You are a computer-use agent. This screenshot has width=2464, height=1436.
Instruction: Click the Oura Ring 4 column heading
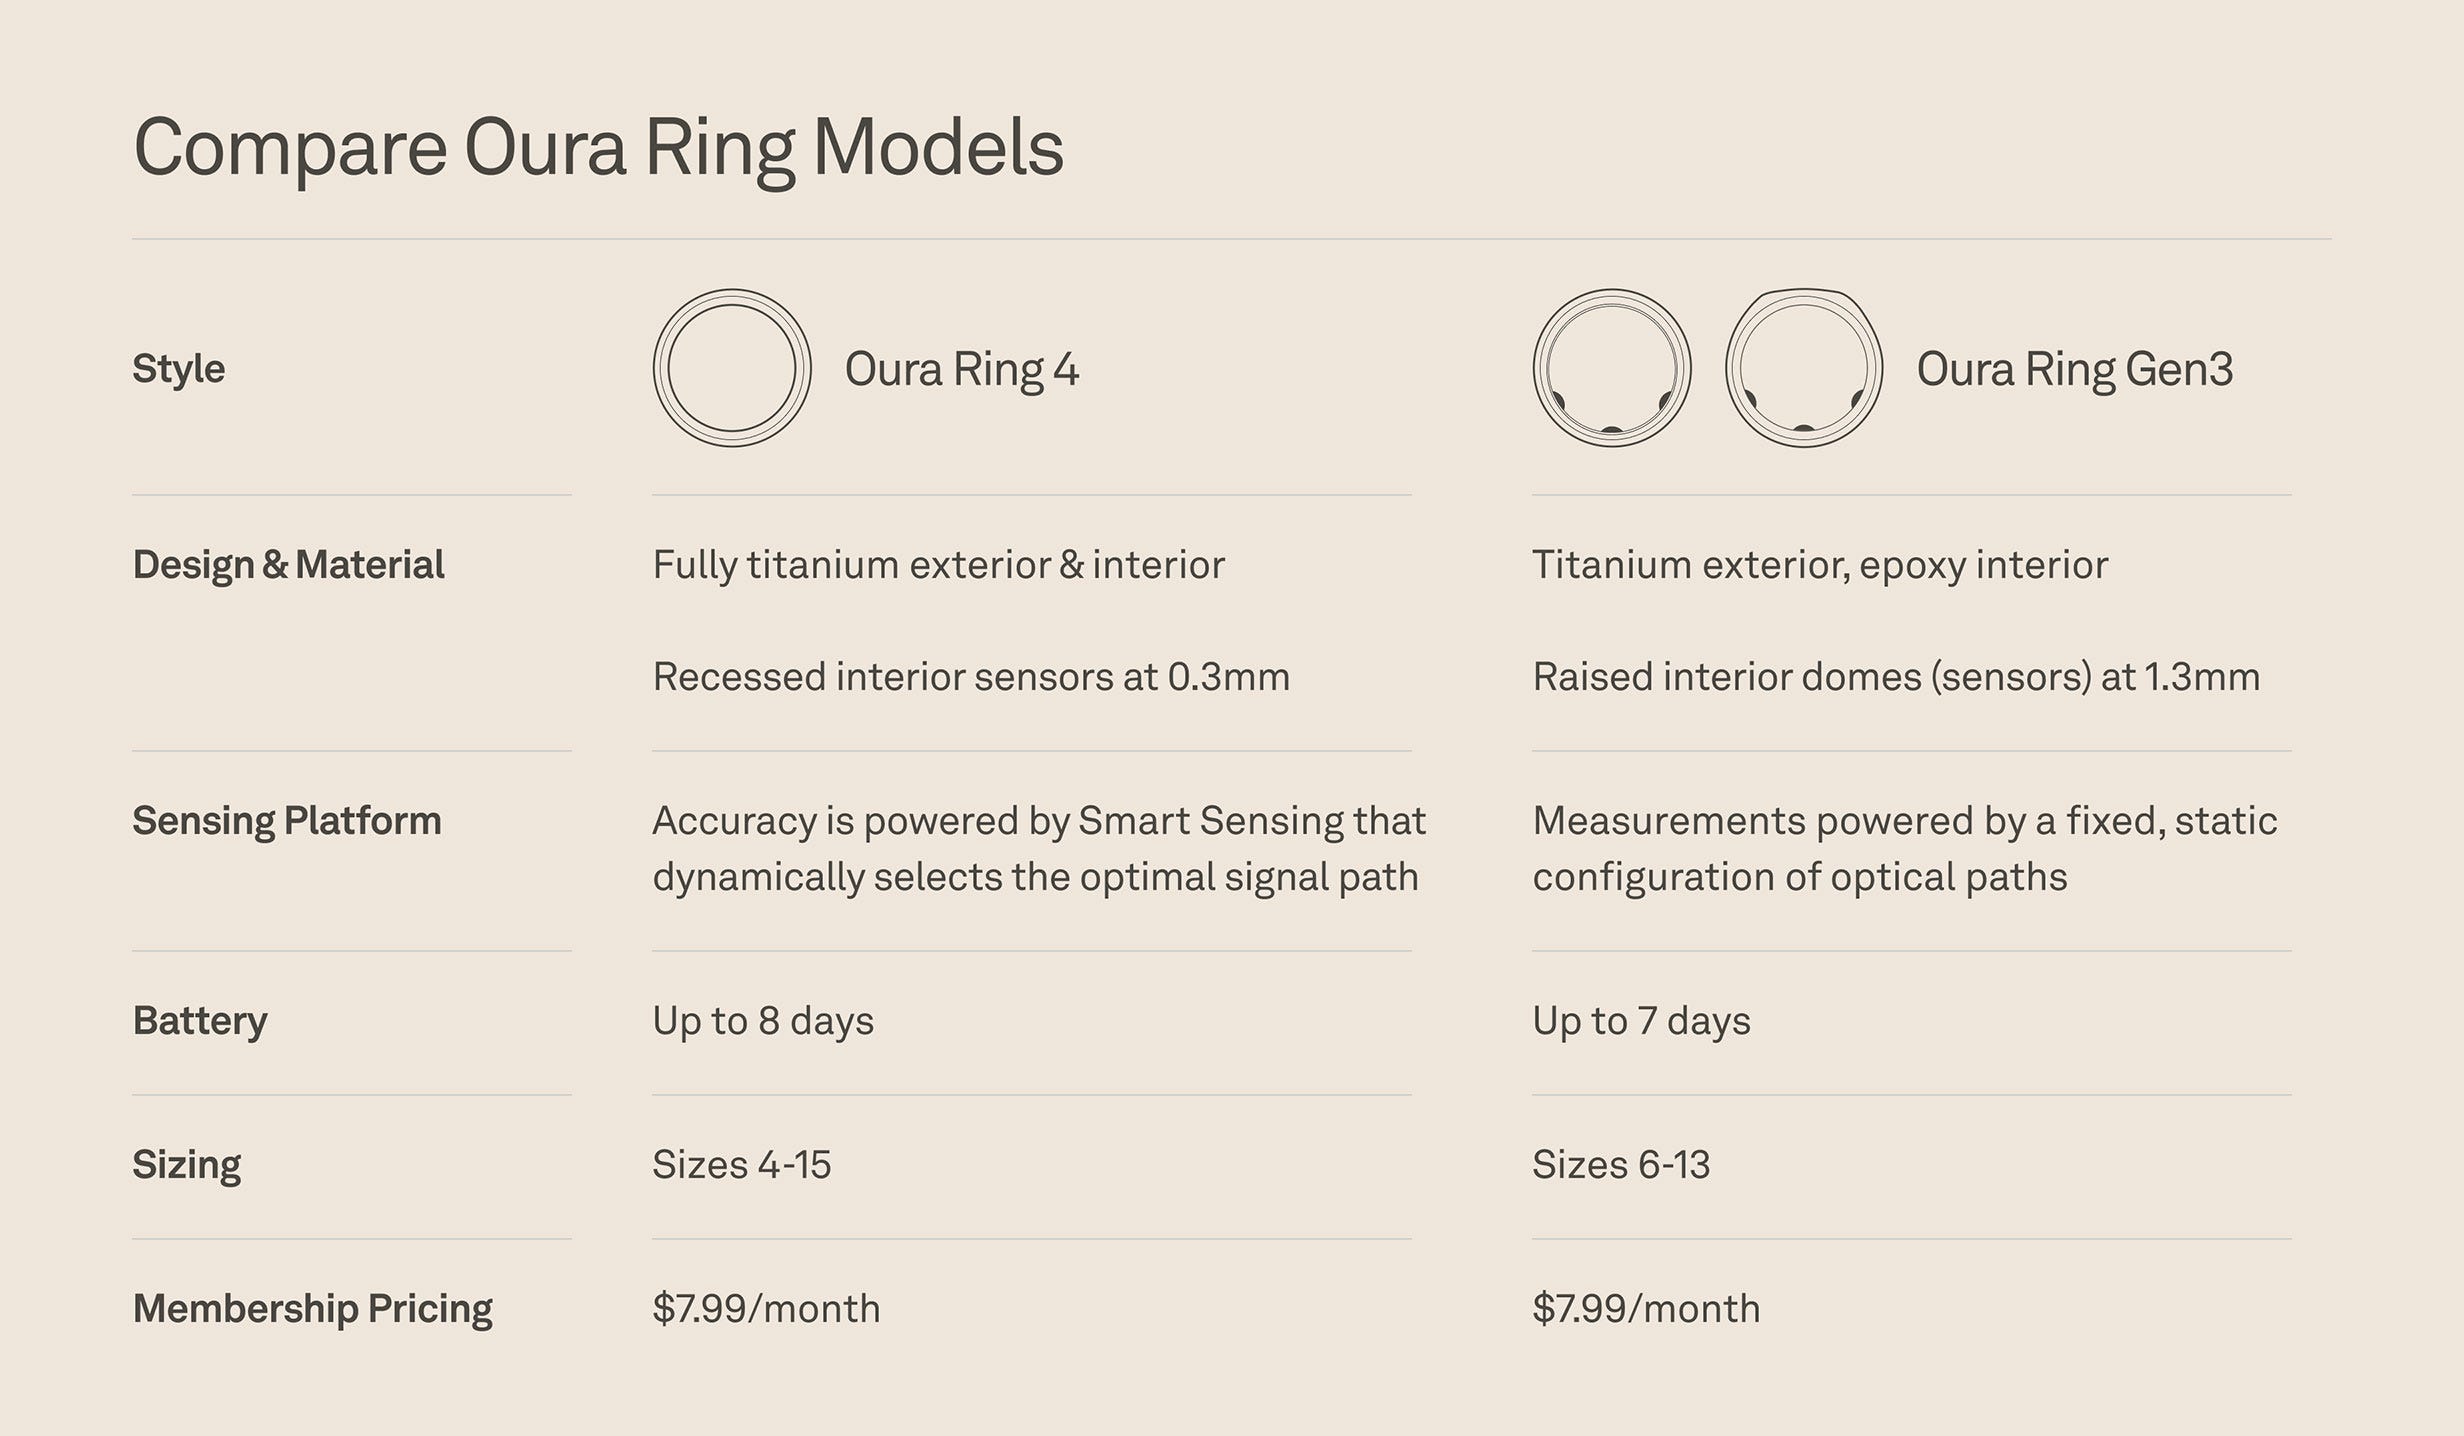pos(962,369)
